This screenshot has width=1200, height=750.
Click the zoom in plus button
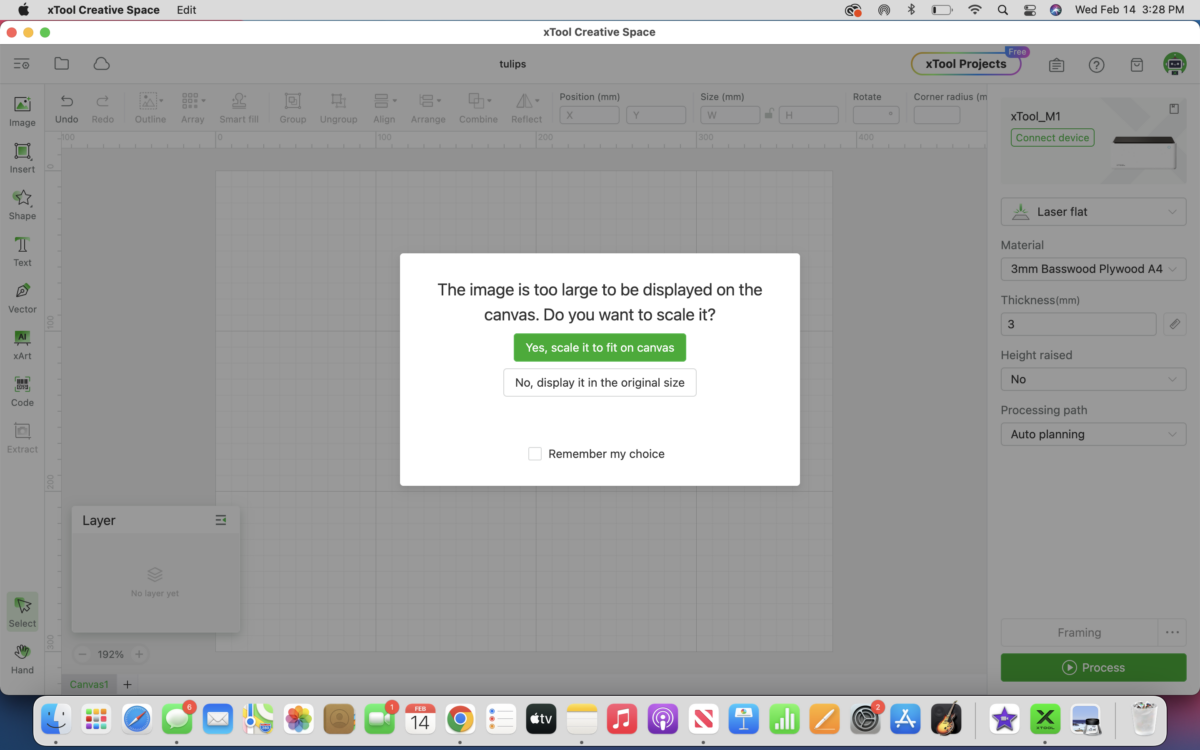pyautogui.click(x=139, y=654)
